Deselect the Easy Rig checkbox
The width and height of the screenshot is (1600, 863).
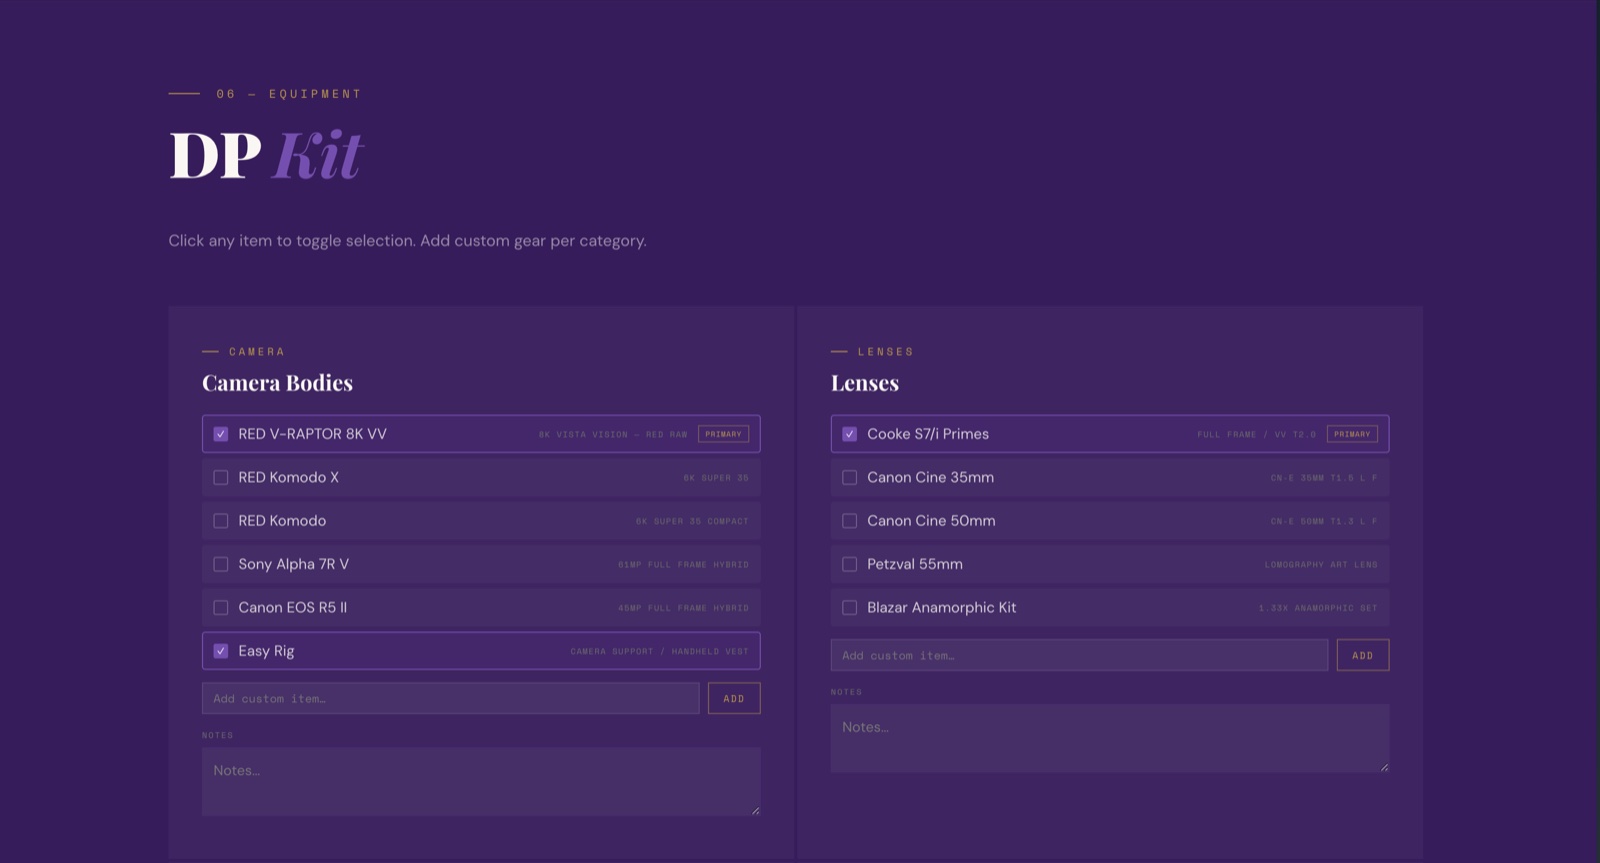221,651
